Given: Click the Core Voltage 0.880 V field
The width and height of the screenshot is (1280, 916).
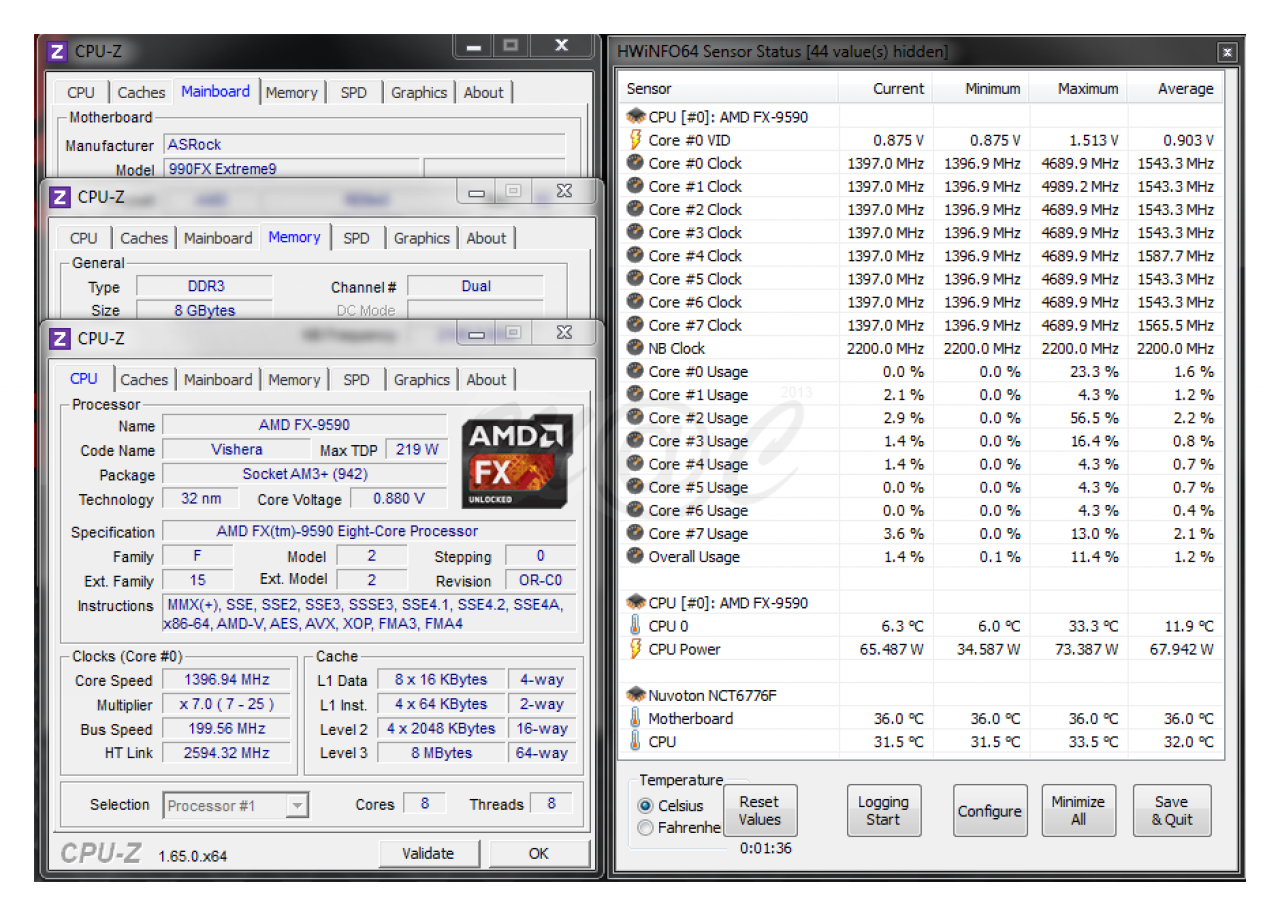Looking at the screenshot, I should (x=398, y=499).
